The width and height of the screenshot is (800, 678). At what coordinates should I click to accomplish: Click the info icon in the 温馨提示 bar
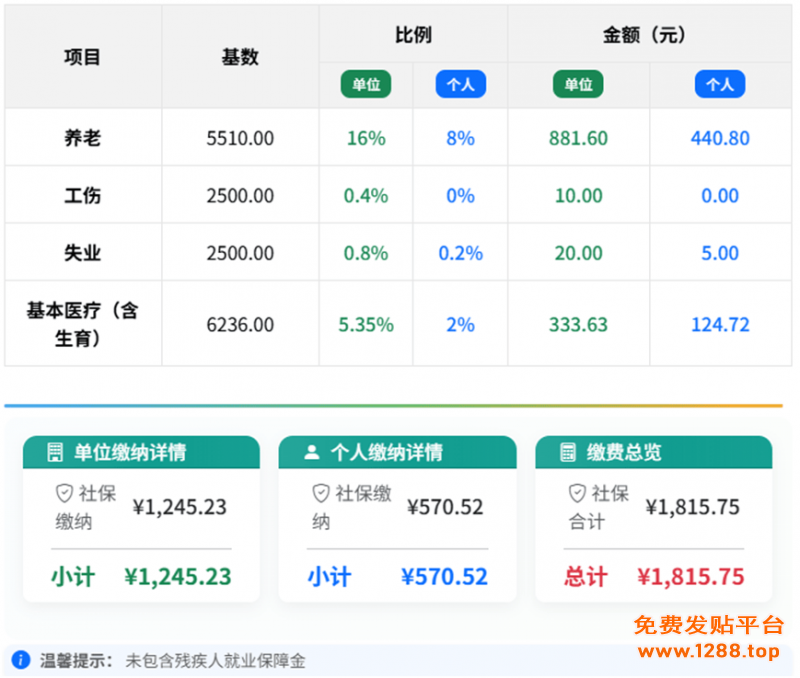[22, 661]
